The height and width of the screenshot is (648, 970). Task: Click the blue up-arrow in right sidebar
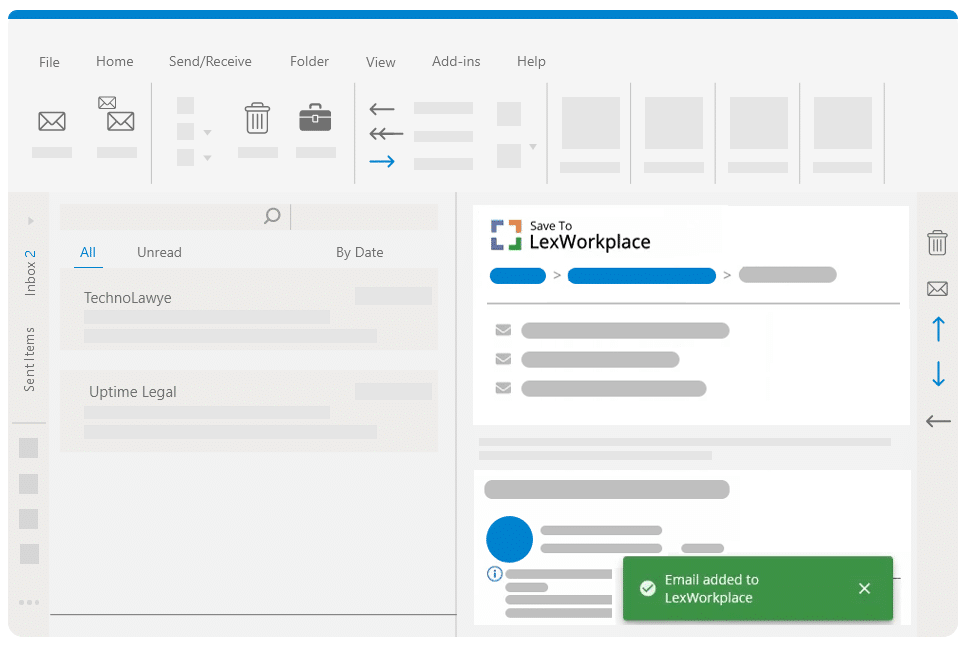point(938,329)
